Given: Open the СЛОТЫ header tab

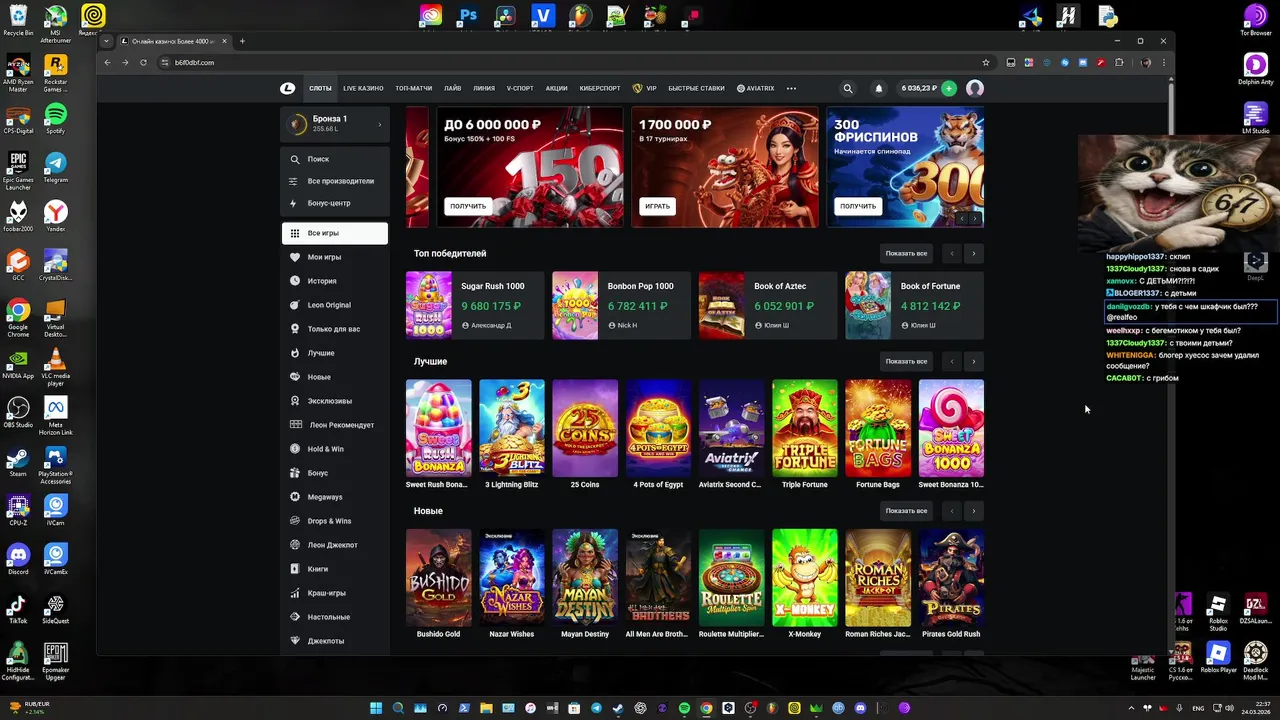Looking at the screenshot, I should point(320,88).
